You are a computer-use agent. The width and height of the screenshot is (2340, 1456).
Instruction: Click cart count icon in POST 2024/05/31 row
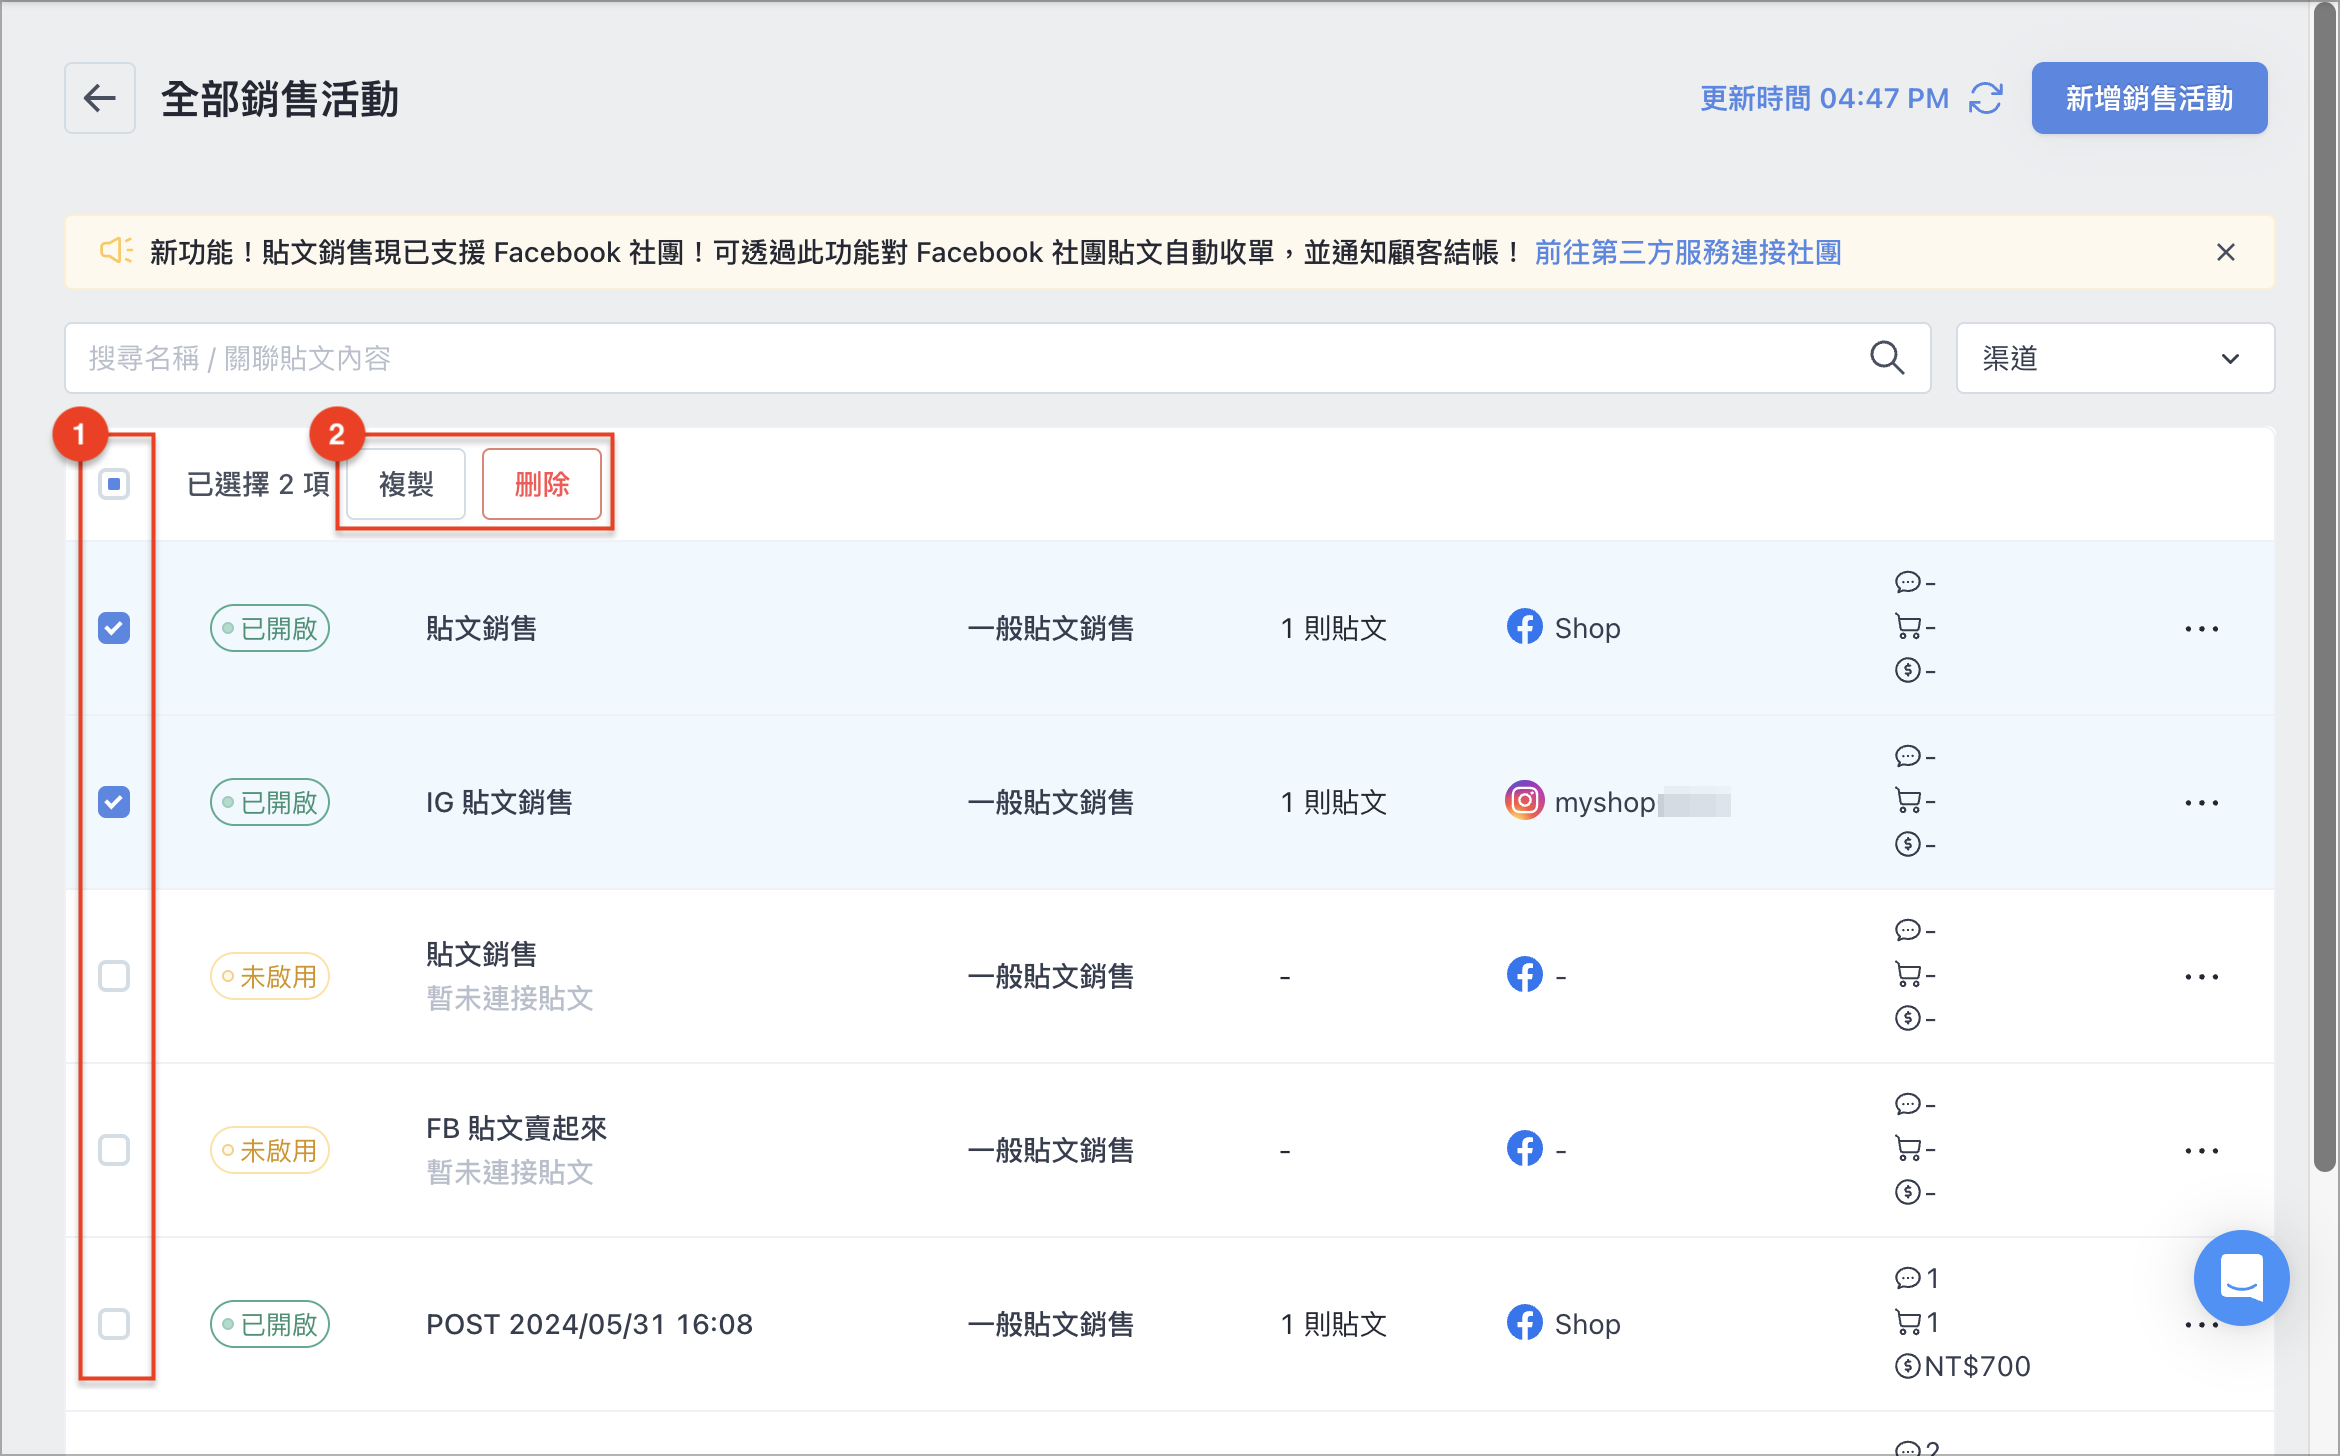tap(1907, 1322)
